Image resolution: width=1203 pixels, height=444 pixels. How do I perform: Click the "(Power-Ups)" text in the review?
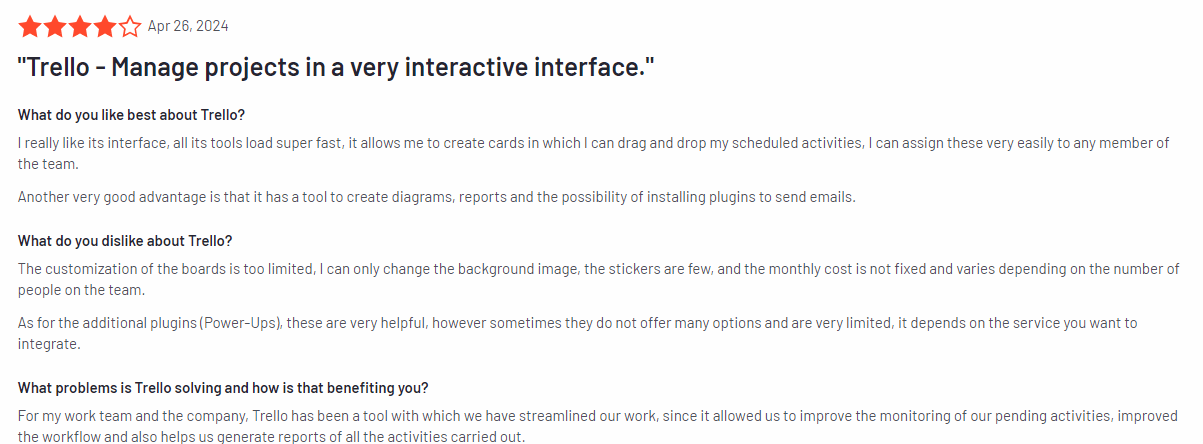(241, 323)
